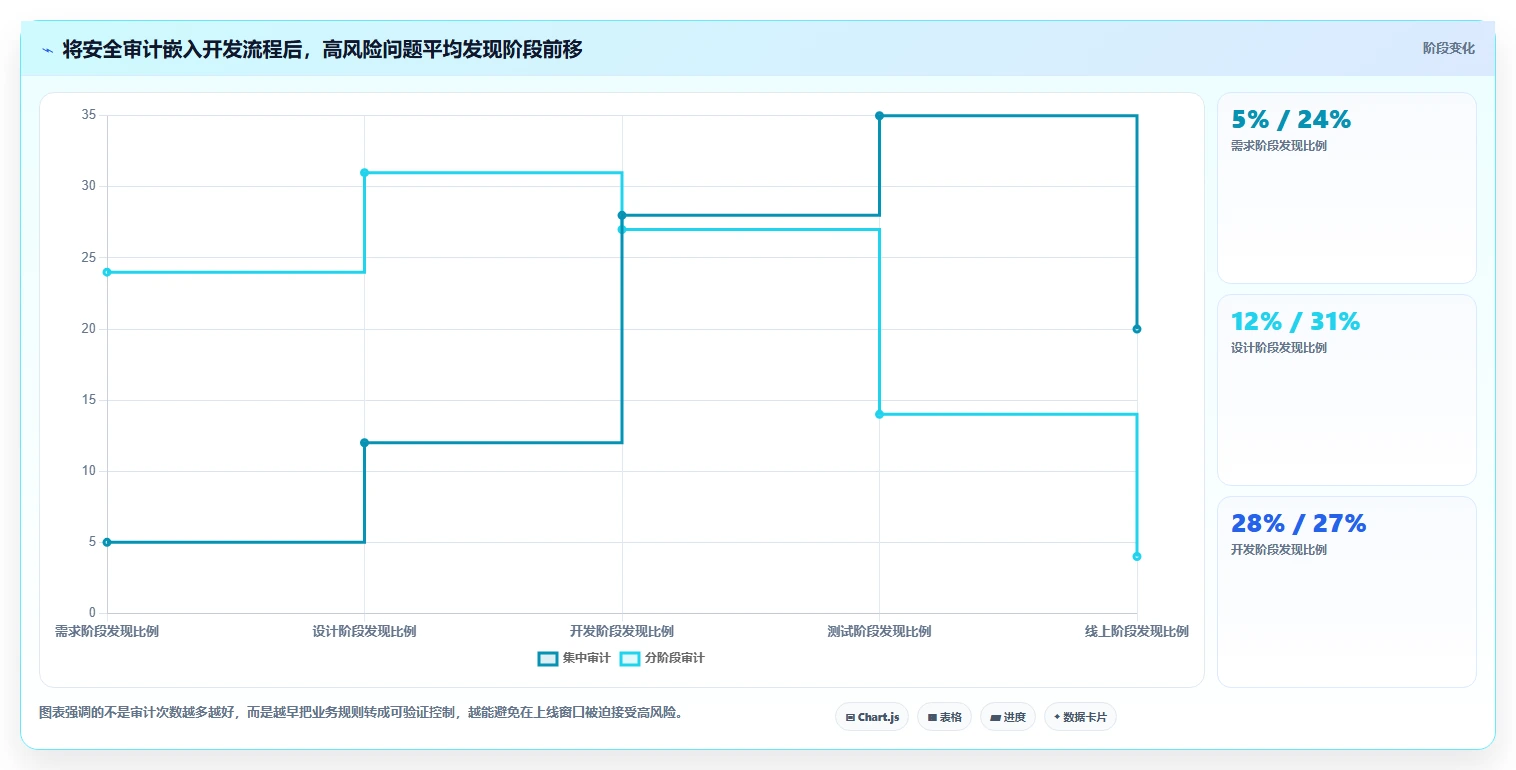
Task: Click 分阶段审计 point at 线上阶段 (value 4)
Action: [1137, 556]
